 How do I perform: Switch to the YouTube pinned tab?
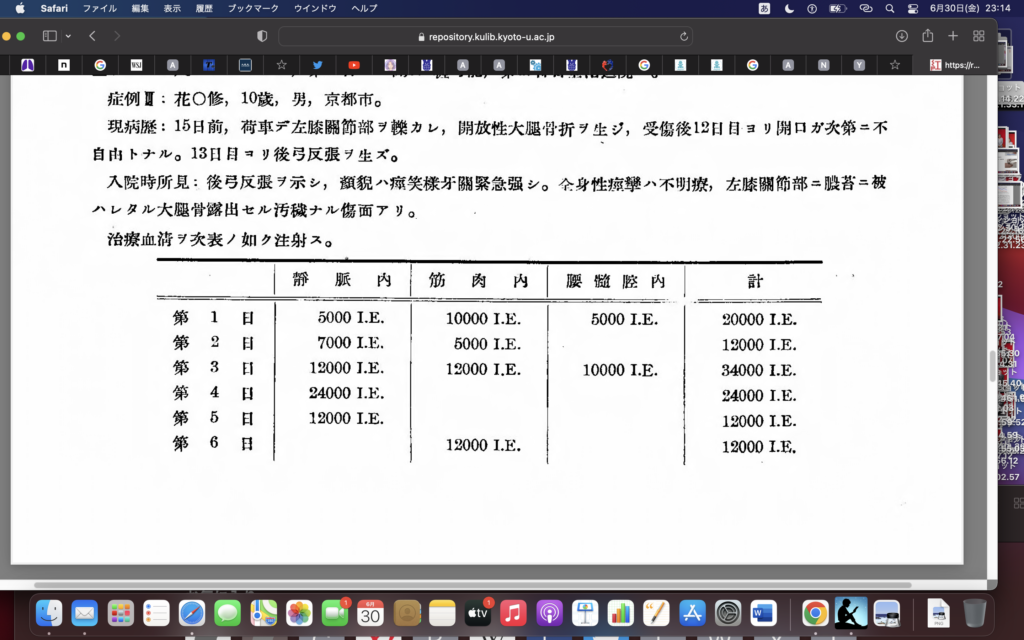[354, 65]
